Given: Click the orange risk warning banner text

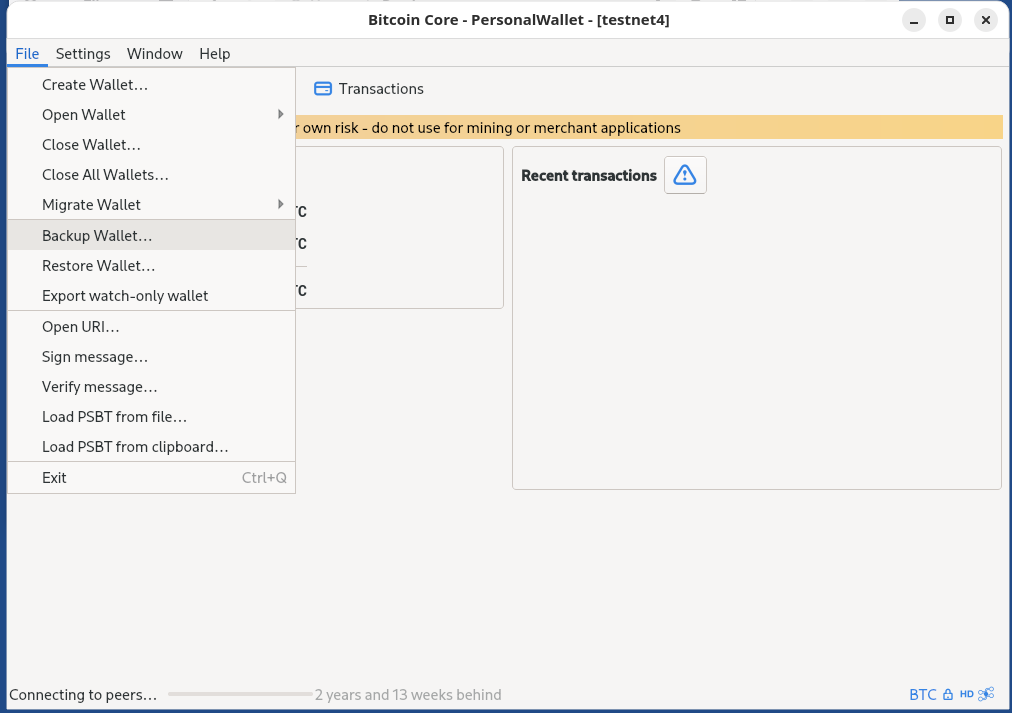Looking at the screenshot, I should (487, 128).
